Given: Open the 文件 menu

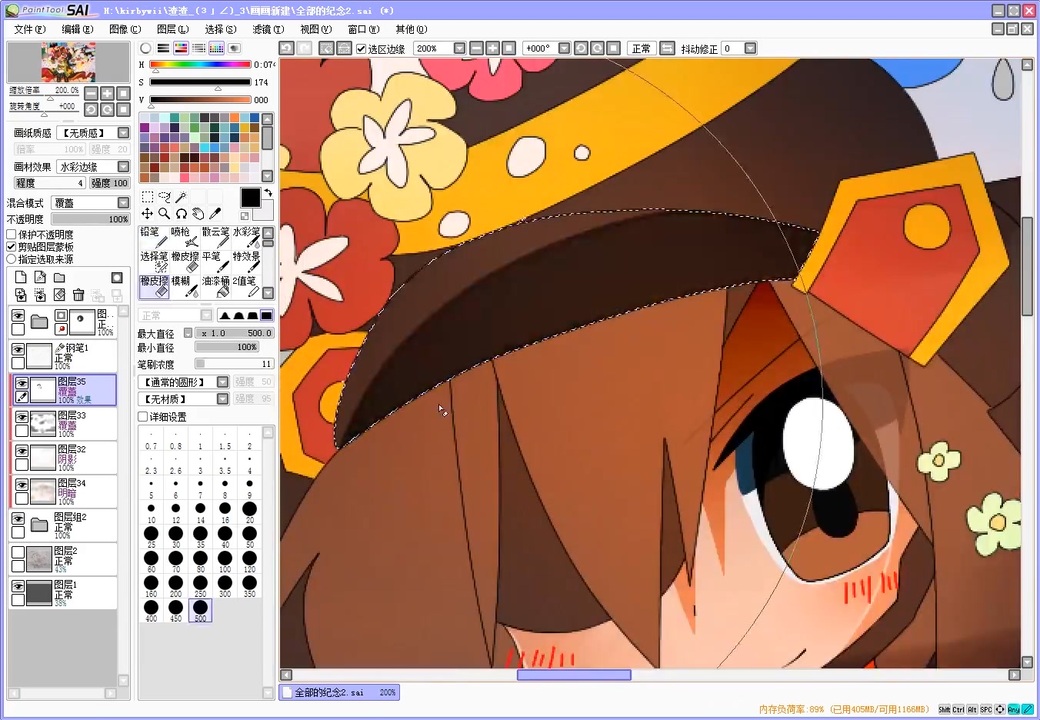Looking at the screenshot, I should [x=30, y=29].
